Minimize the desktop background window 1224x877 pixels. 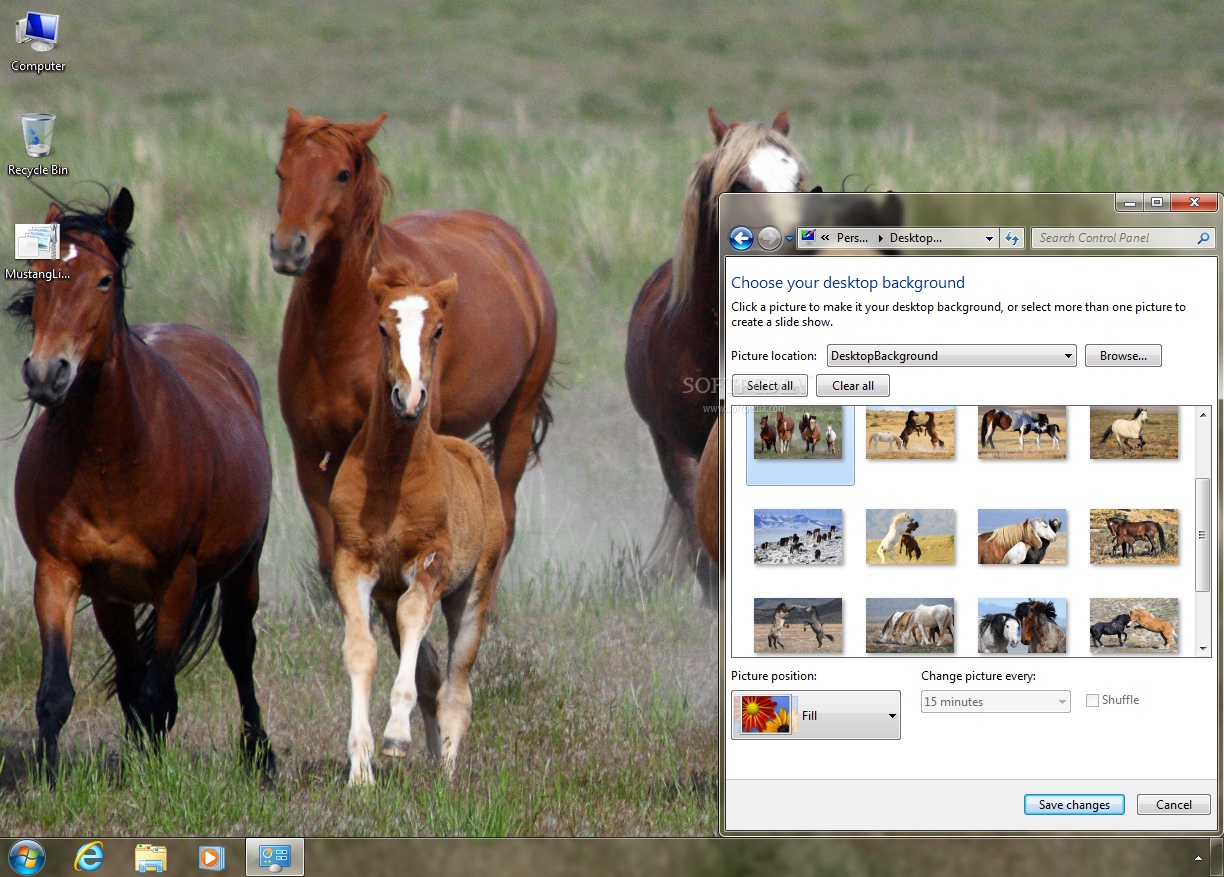(1129, 202)
